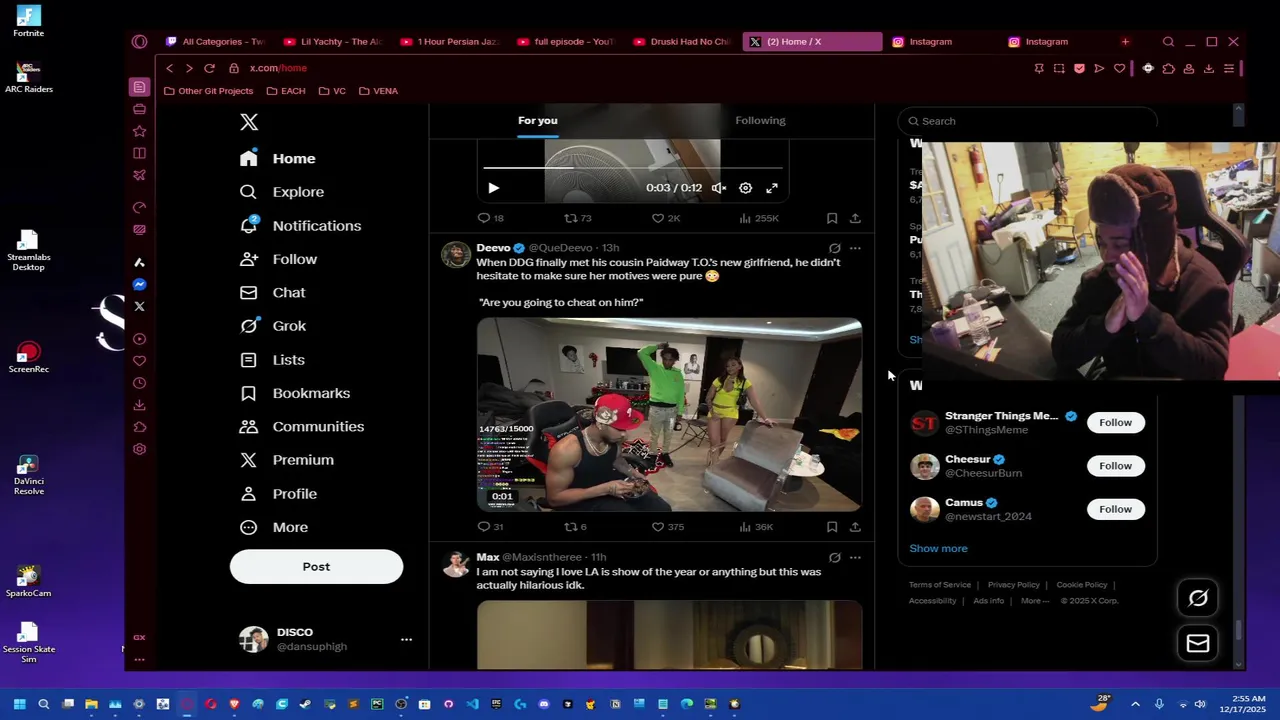The height and width of the screenshot is (720, 1280).
Task: Expand Other Git Projects bookmarks folder
Action: pos(208,91)
